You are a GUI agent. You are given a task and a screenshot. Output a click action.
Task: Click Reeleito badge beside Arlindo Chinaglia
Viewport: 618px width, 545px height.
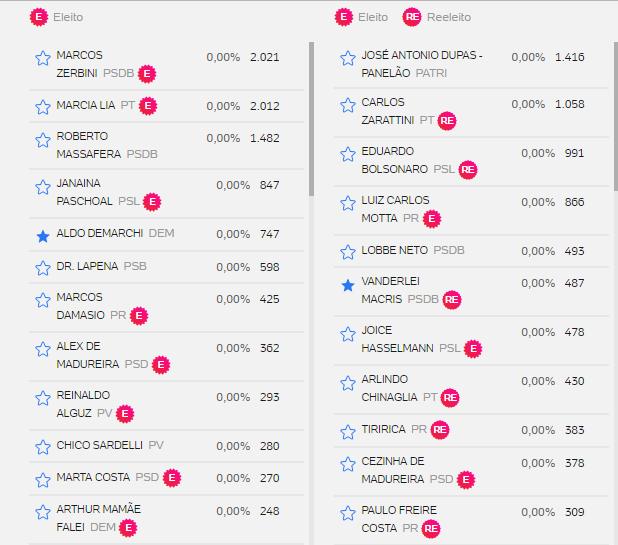point(451,397)
